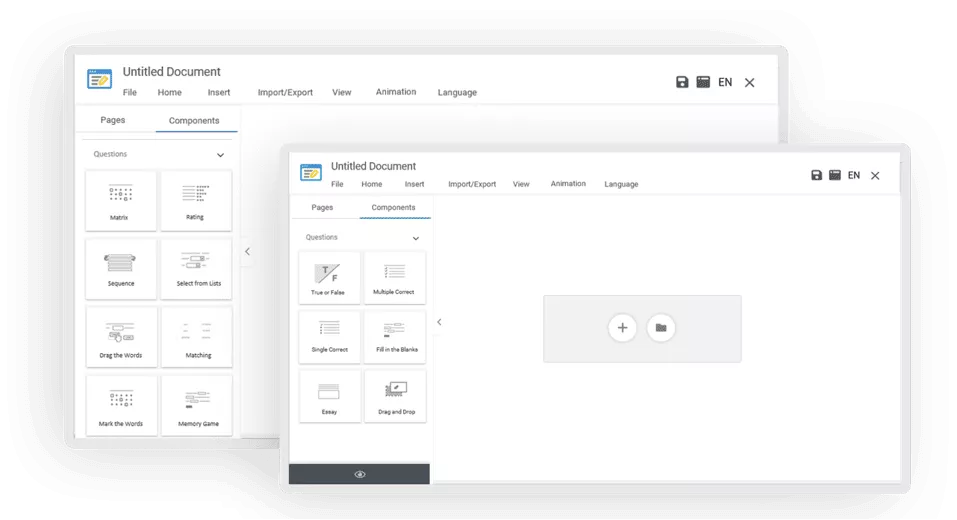
Task: Switch to Pages tab in front window
Action: (322, 208)
